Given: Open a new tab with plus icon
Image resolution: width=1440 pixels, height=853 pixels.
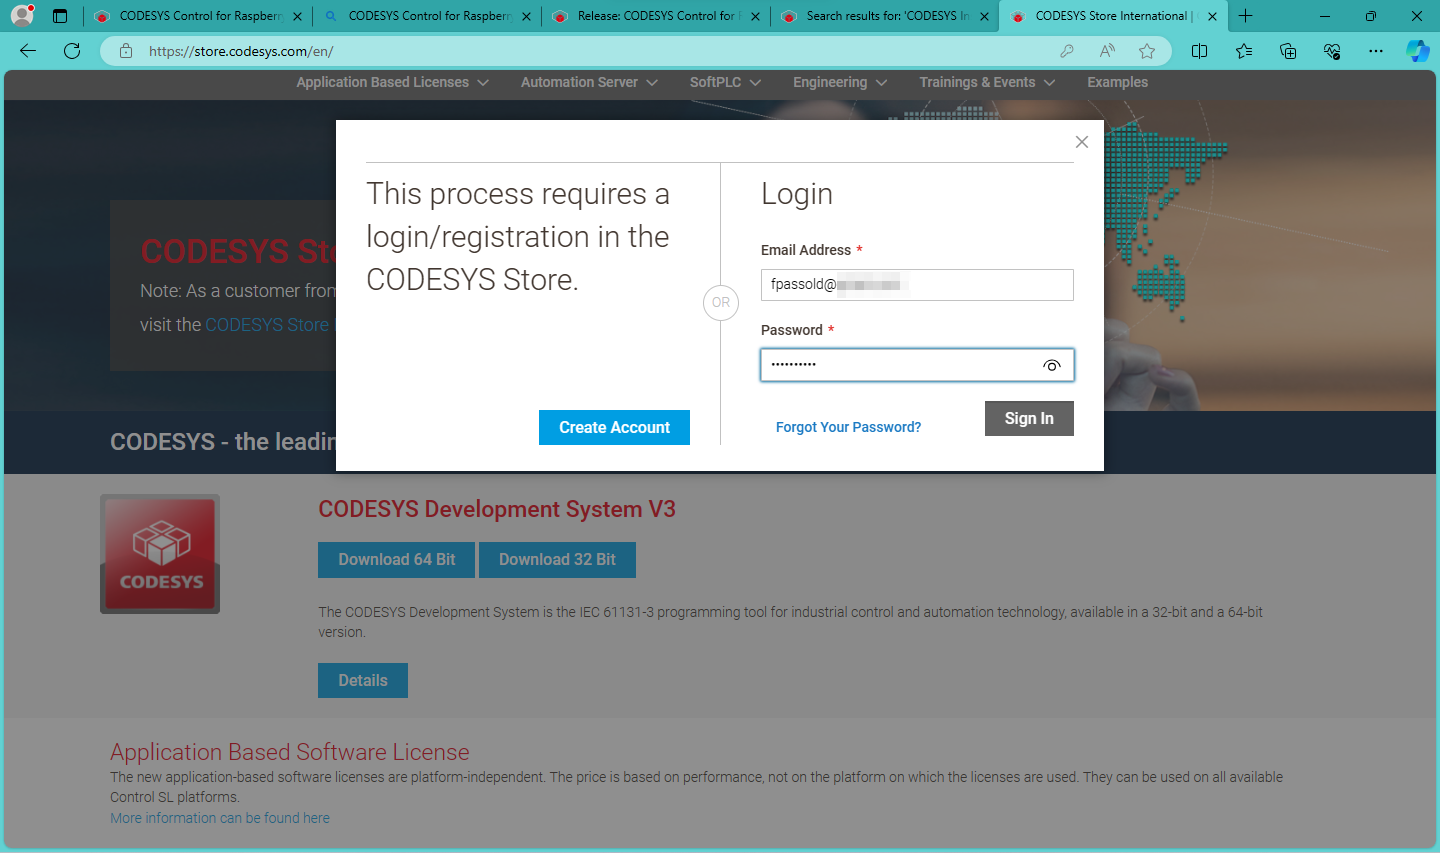Looking at the screenshot, I should pyautogui.click(x=1246, y=16).
